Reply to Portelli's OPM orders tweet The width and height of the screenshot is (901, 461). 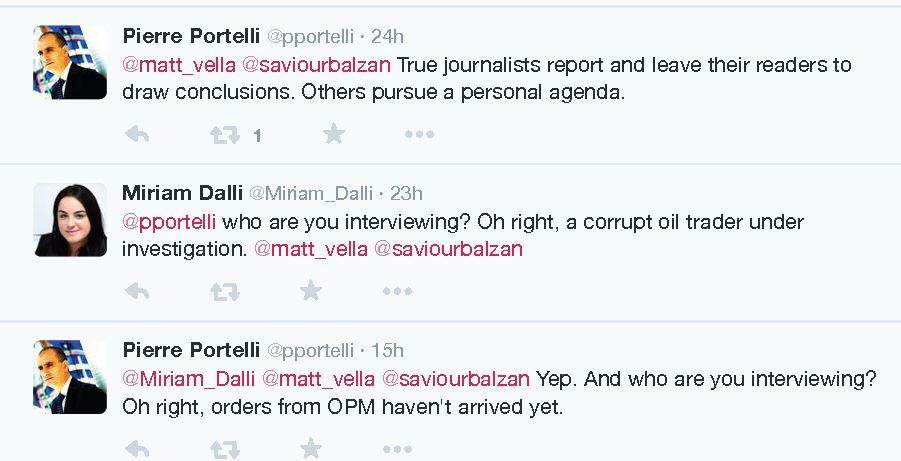pyautogui.click(x=137, y=448)
